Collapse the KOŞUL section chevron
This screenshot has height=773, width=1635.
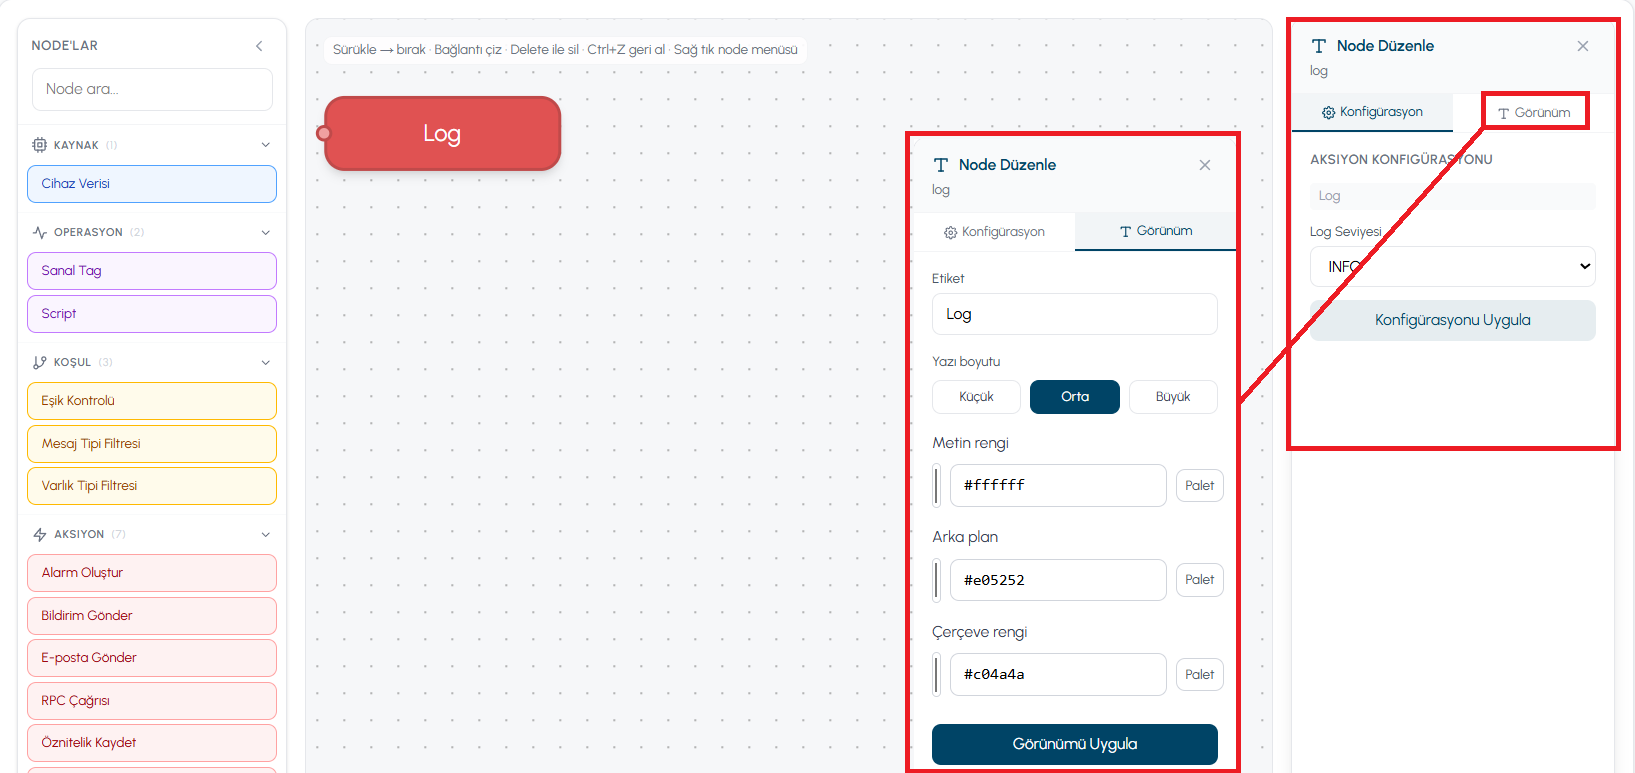pos(265,362)
